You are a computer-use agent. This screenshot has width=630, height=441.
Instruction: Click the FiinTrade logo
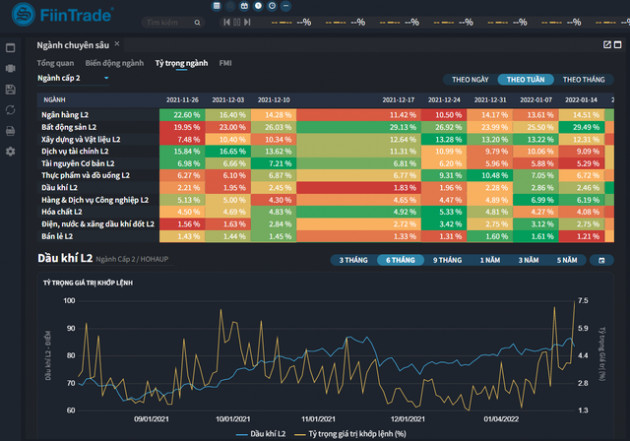tap(63, 15)
